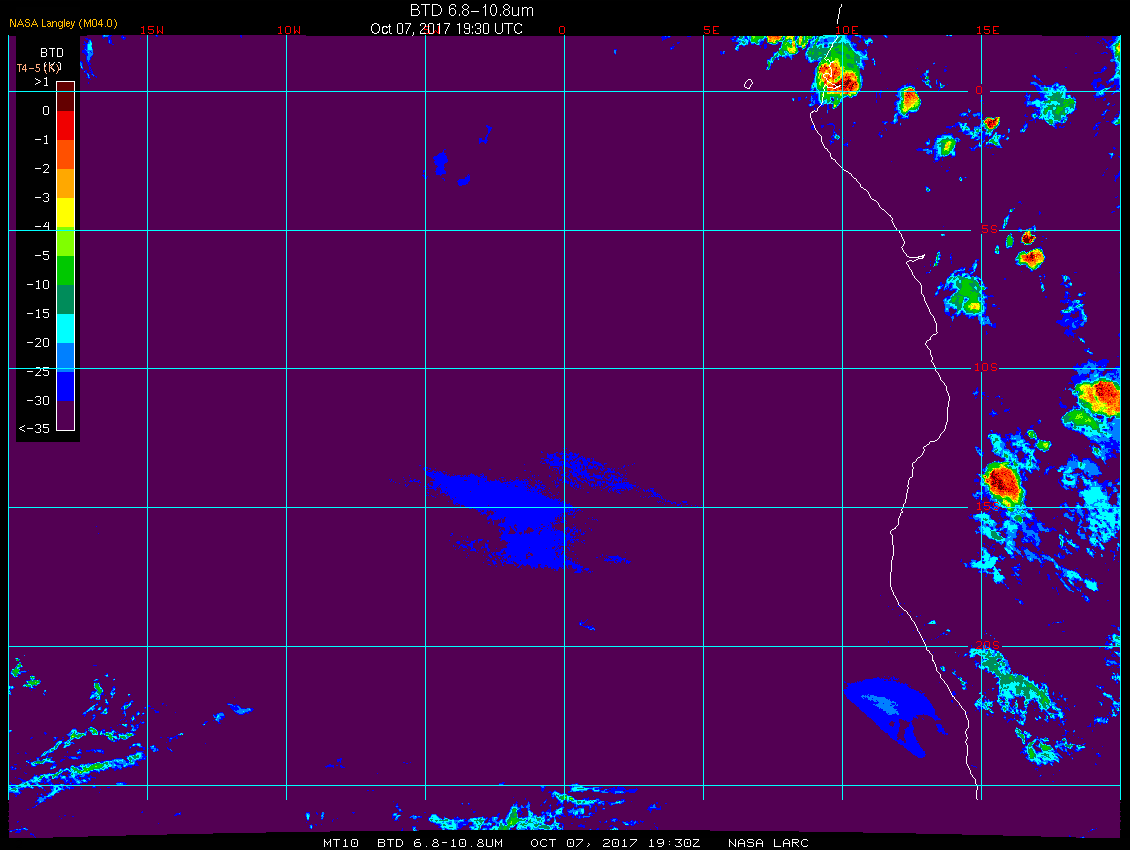The height and width of the screenshot is (850, 1130).
Task: Pick the bright red legend swatch
Action: tap(66, 125)
